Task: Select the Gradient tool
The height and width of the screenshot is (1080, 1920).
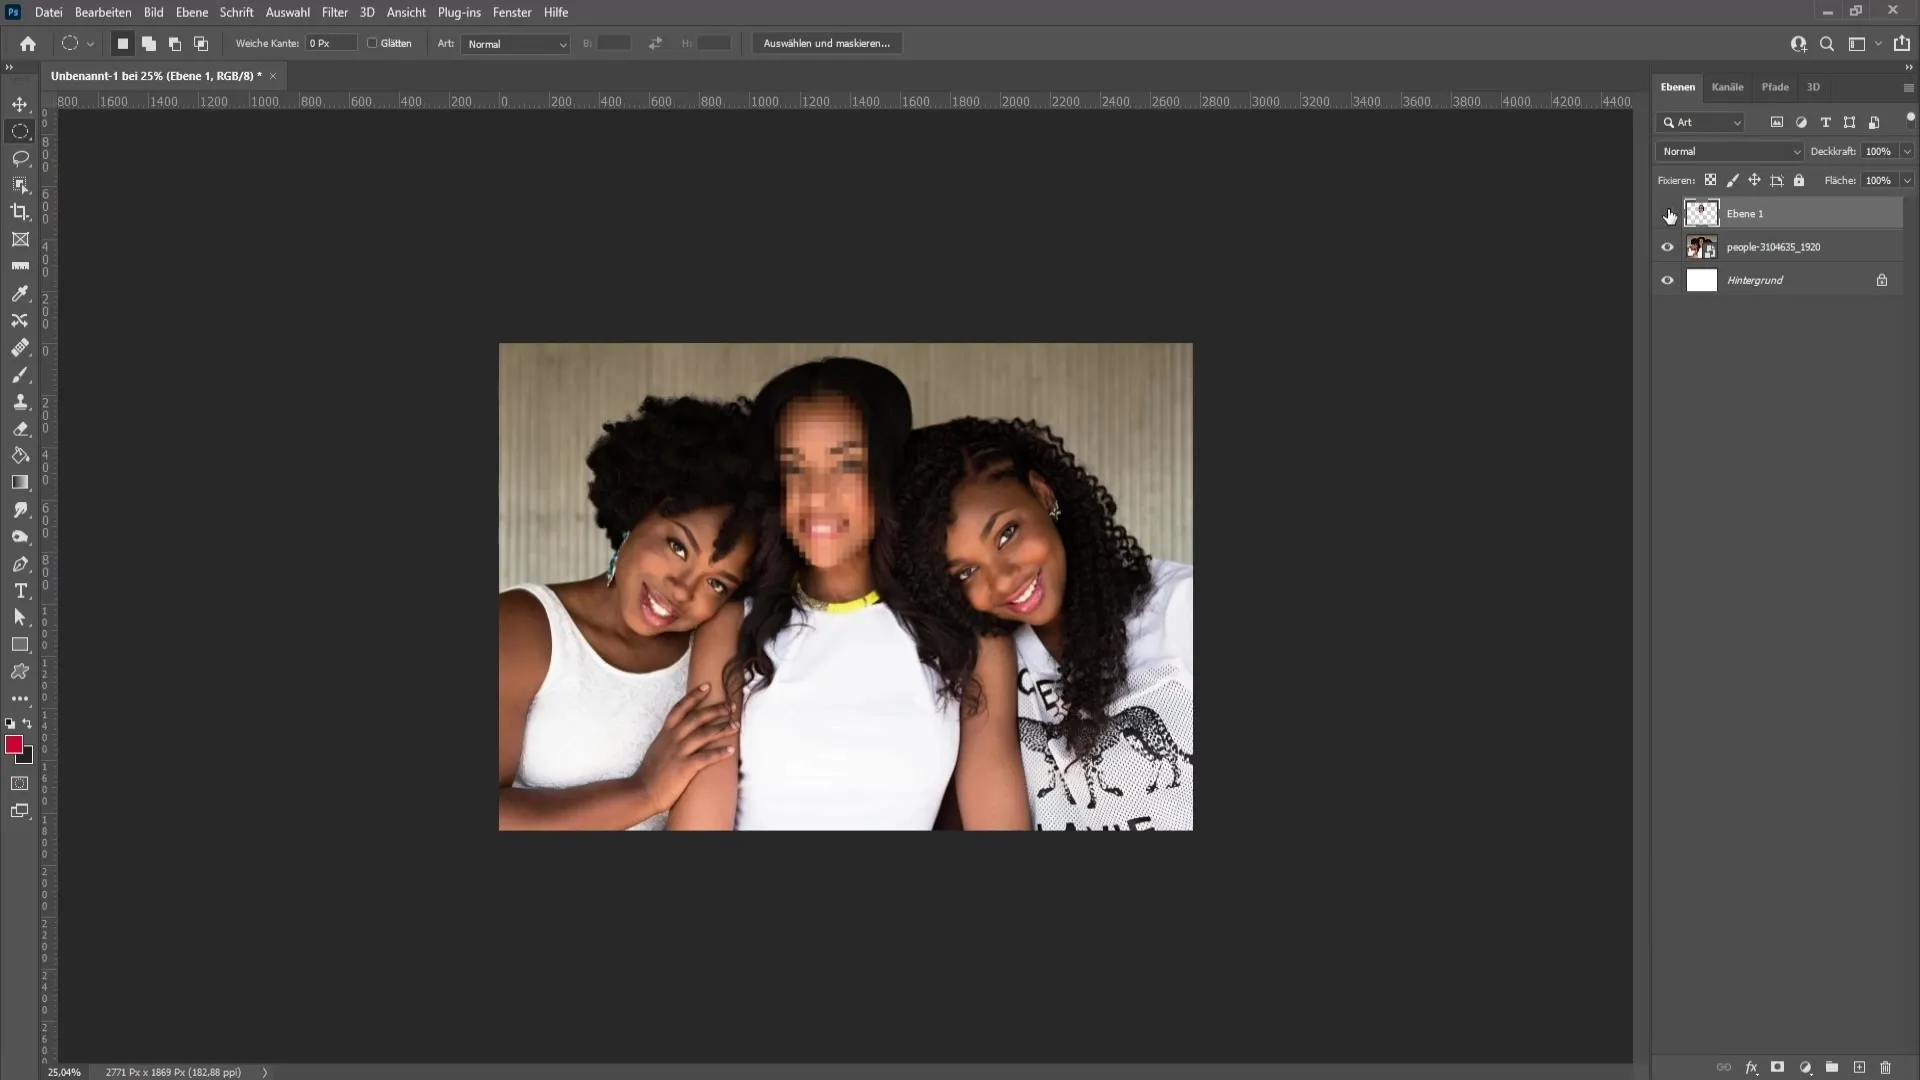Action: (x=20, y=481)
